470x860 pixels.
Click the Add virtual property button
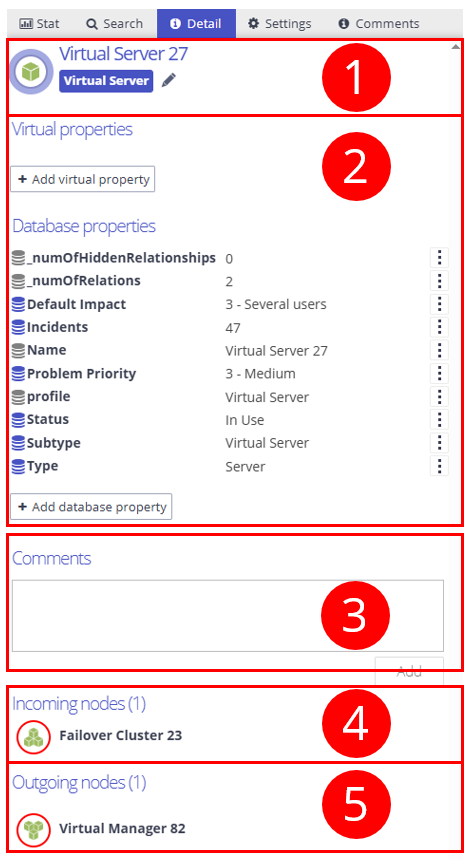(83, 179)
